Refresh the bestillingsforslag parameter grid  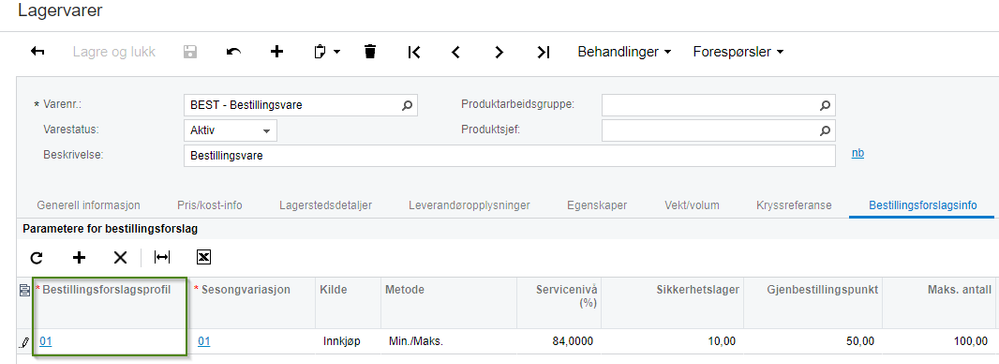(37, 258)
